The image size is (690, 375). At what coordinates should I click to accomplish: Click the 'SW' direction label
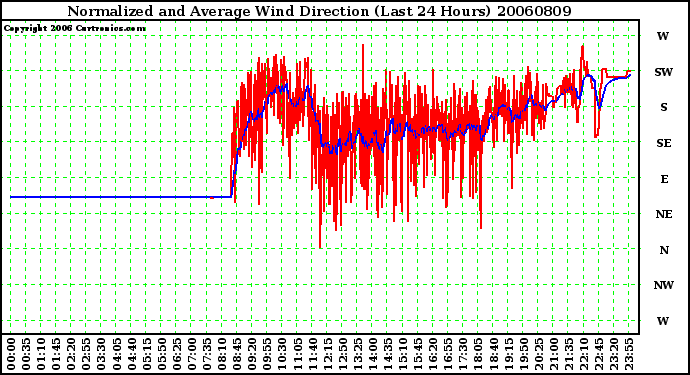point(663,72)
